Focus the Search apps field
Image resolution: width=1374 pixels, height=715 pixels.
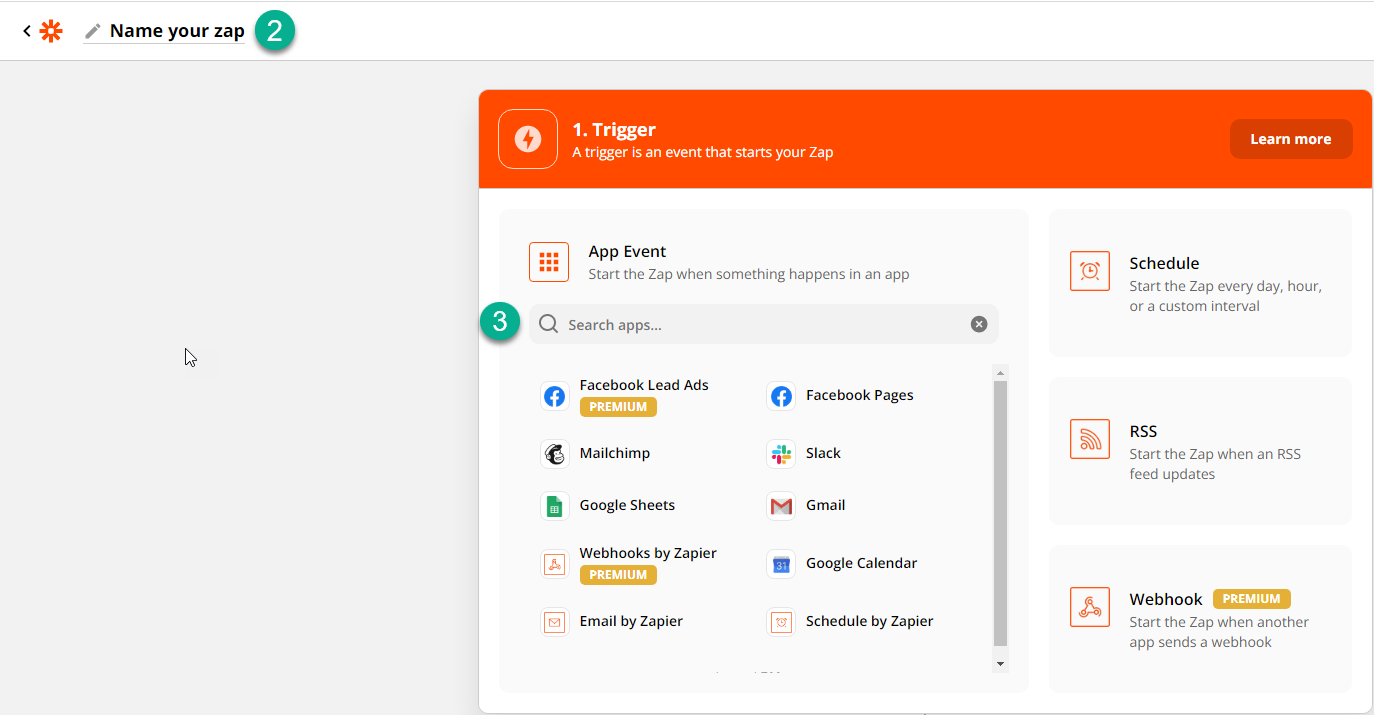[764, 324]
